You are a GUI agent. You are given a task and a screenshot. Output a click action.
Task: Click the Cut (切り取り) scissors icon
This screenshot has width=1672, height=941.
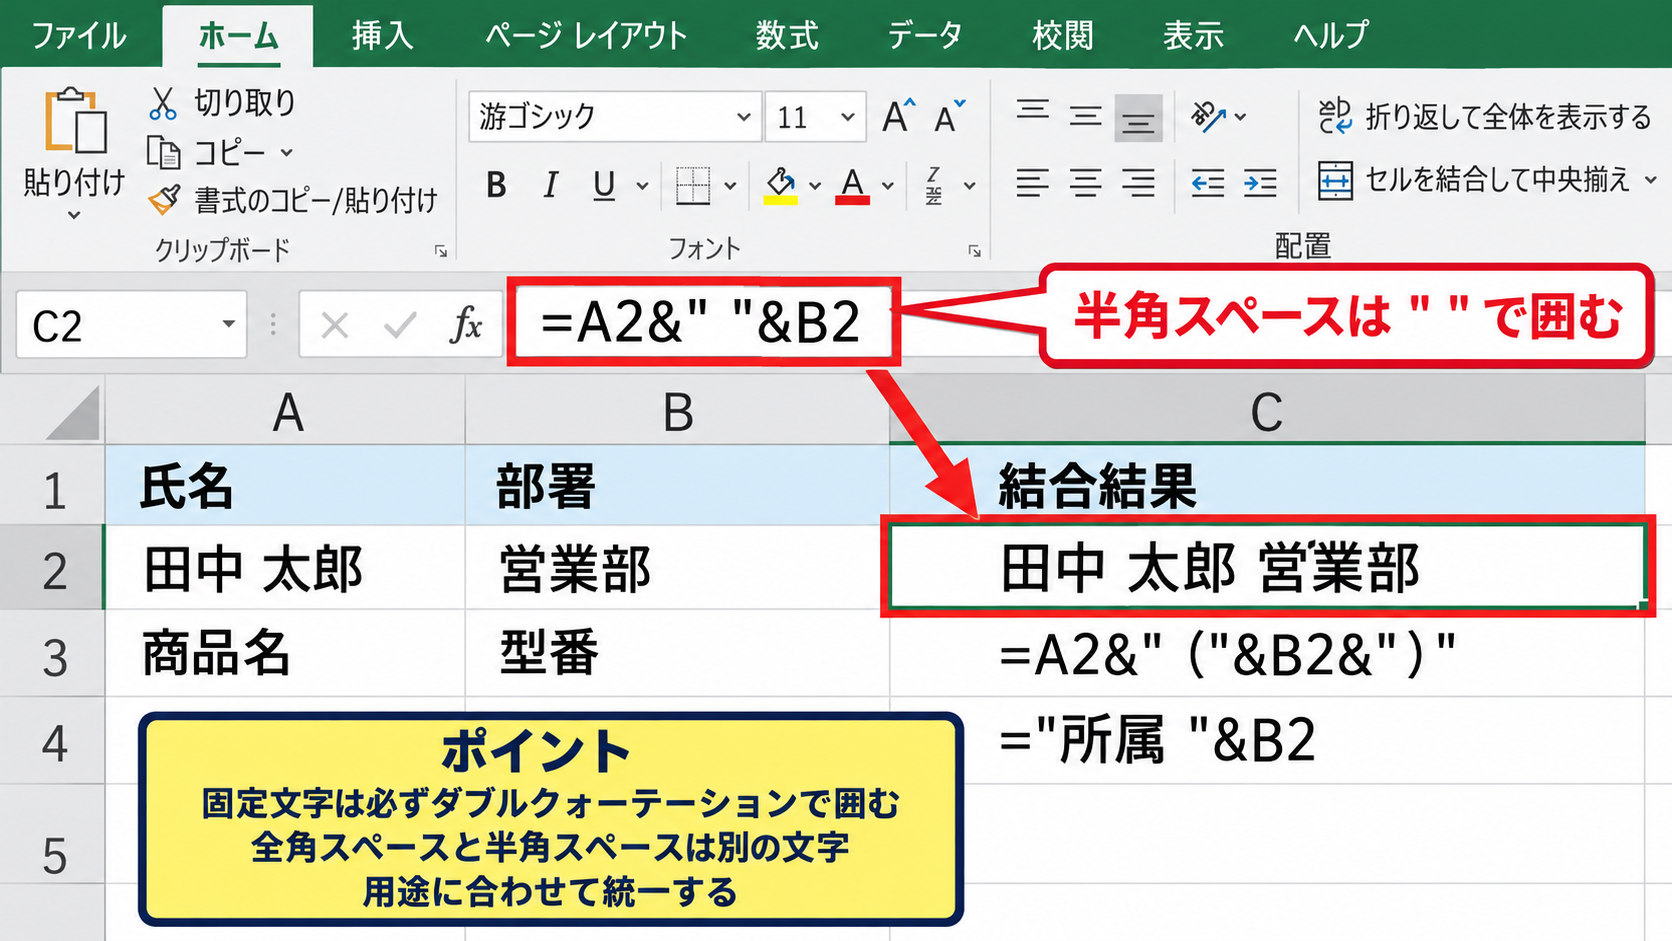click(x=162, y=103)
